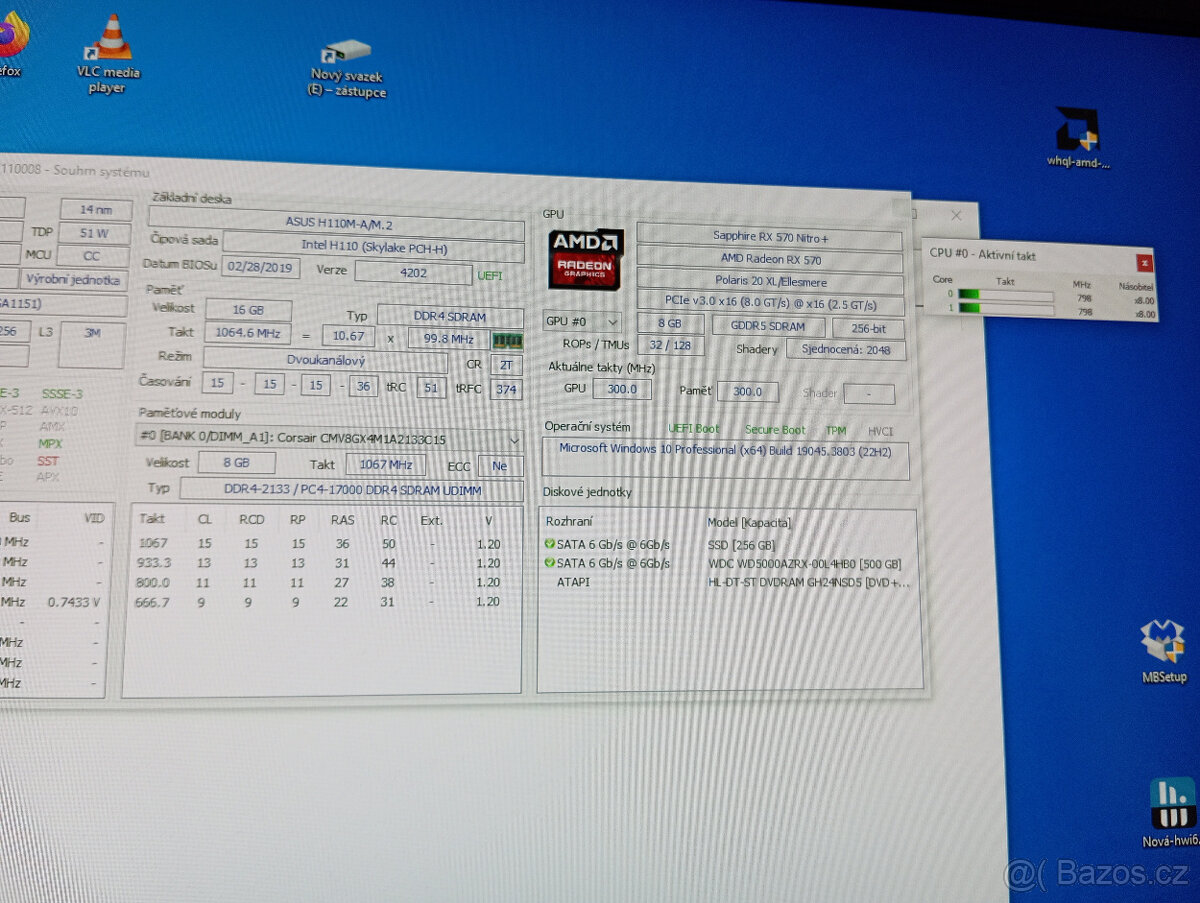Viewport: 1200px width, 903px height.
Task: Click the AMD Radeon Graphics logo
Action: click(586, 259)
